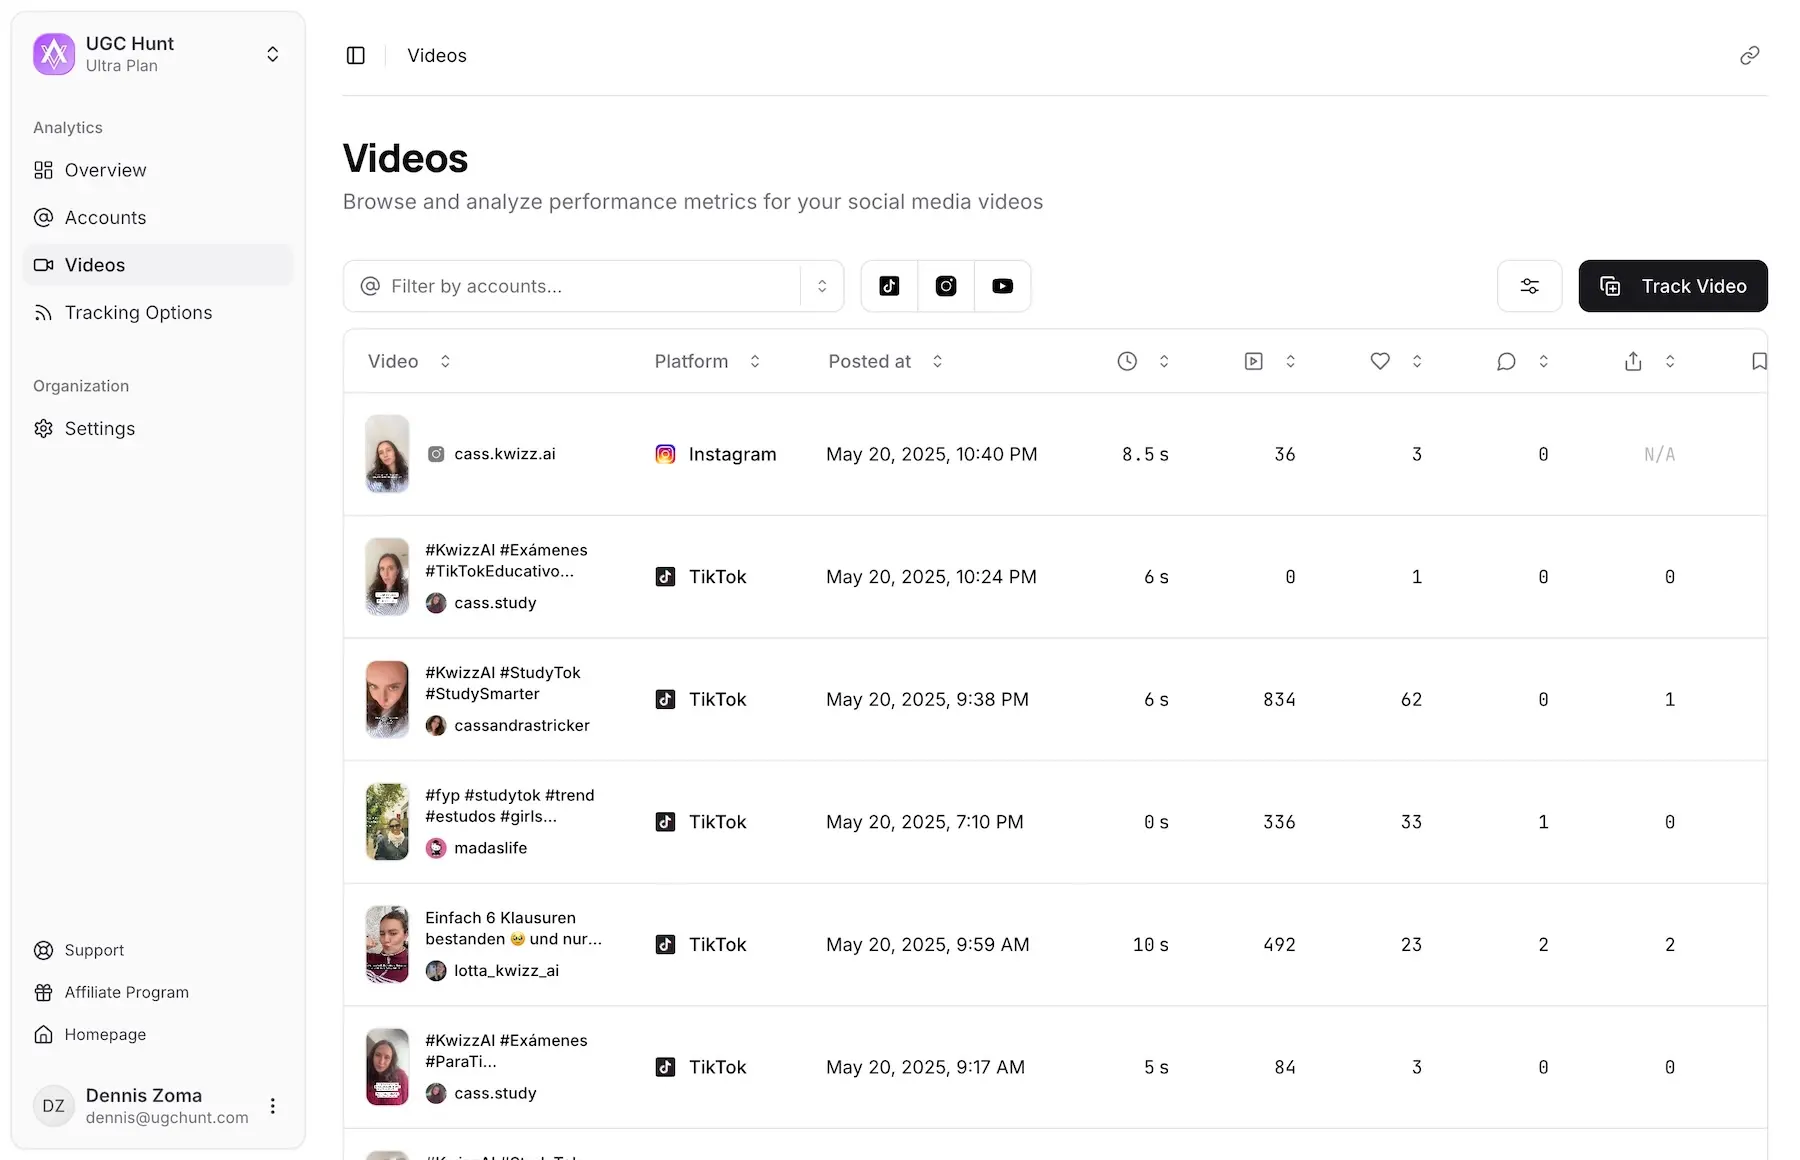Open the Support page

[x=94, y=950]
